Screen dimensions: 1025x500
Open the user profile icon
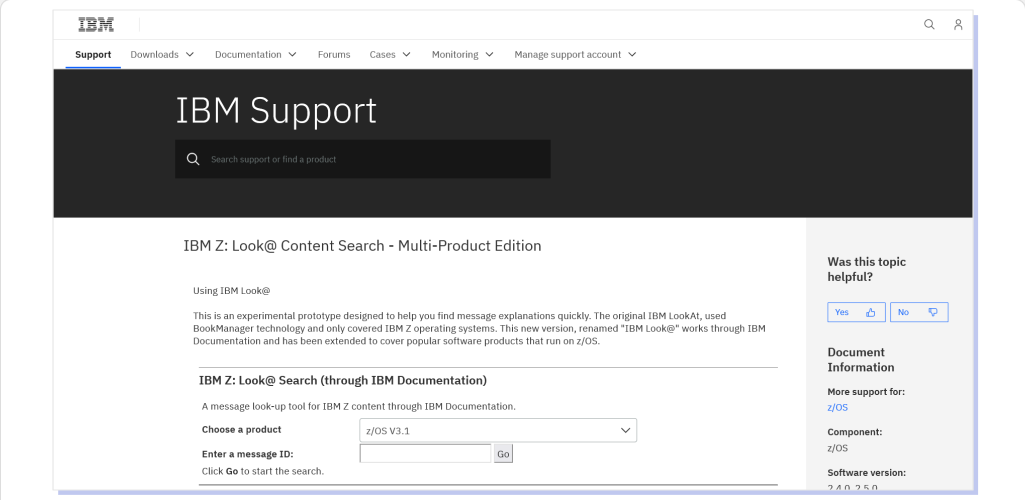(x=958, y=25)
